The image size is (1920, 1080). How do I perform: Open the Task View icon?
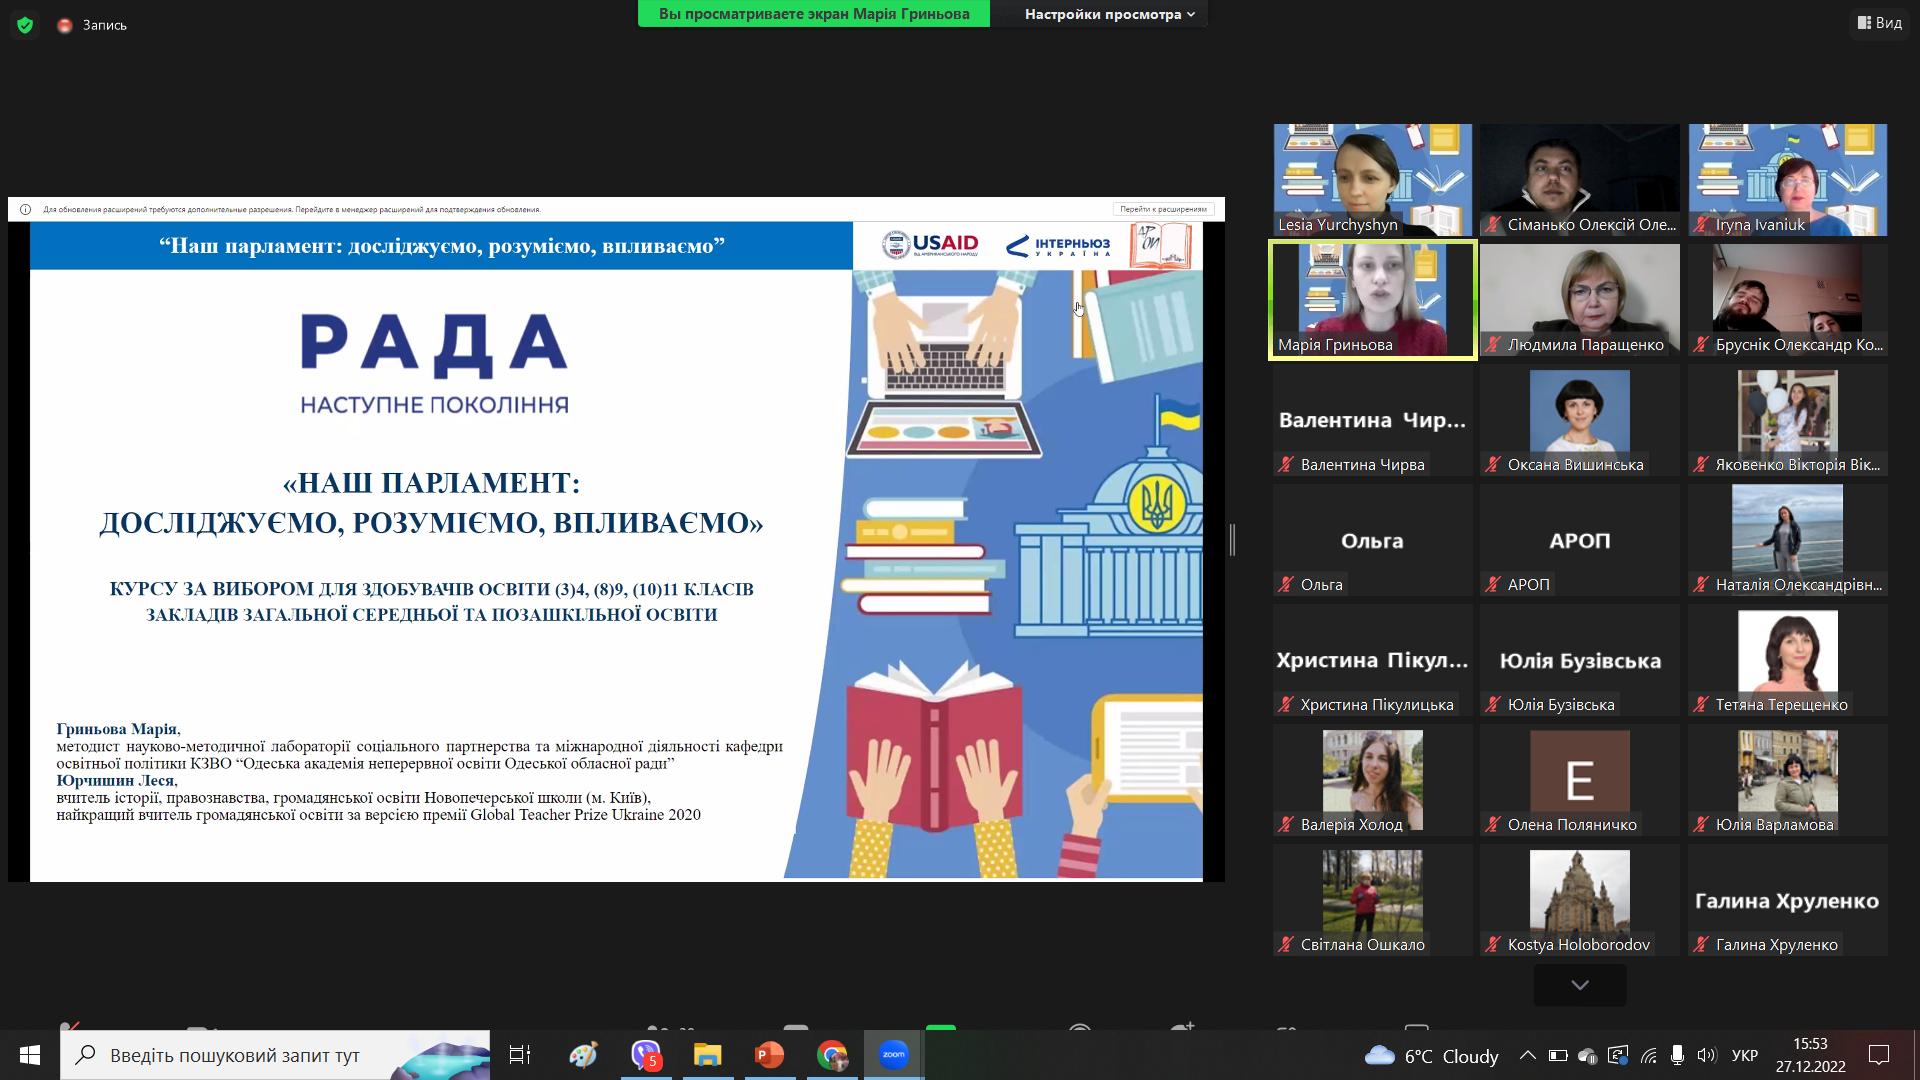point(520,1055)
